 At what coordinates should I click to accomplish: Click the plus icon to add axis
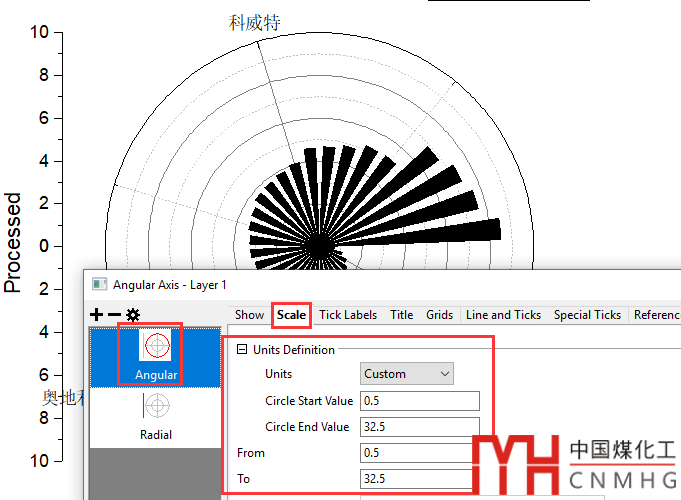point(97,315)
